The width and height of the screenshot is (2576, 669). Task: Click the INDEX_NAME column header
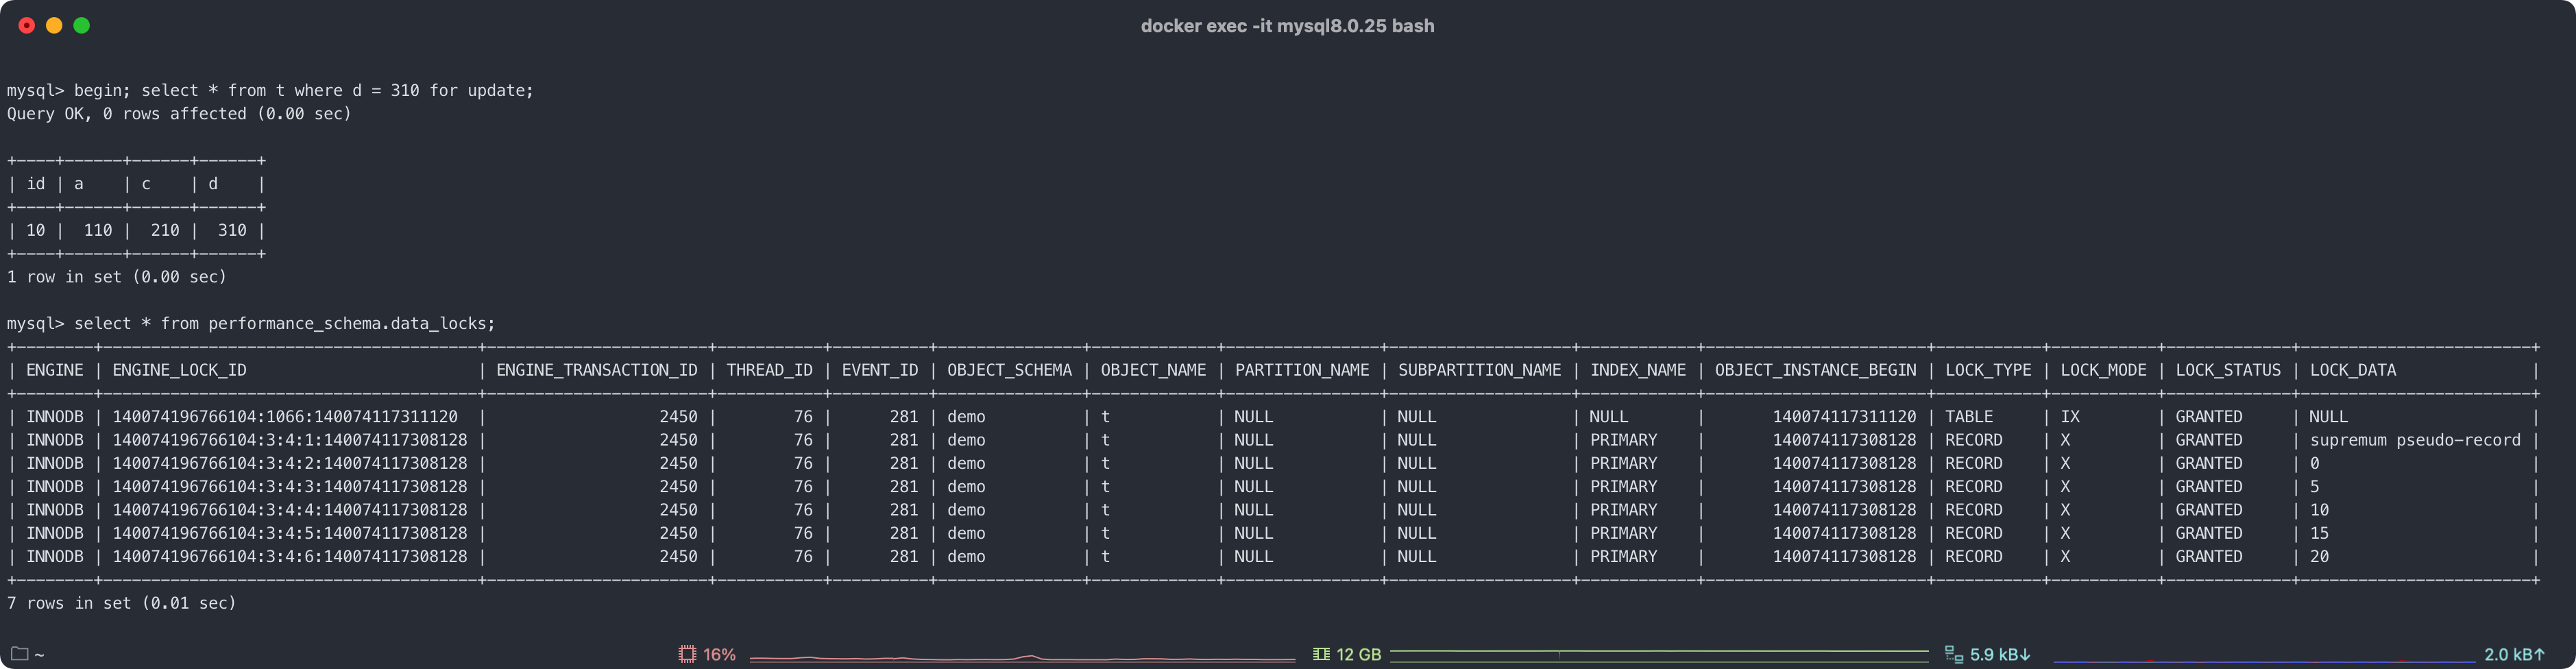[x=1637, y=370]
